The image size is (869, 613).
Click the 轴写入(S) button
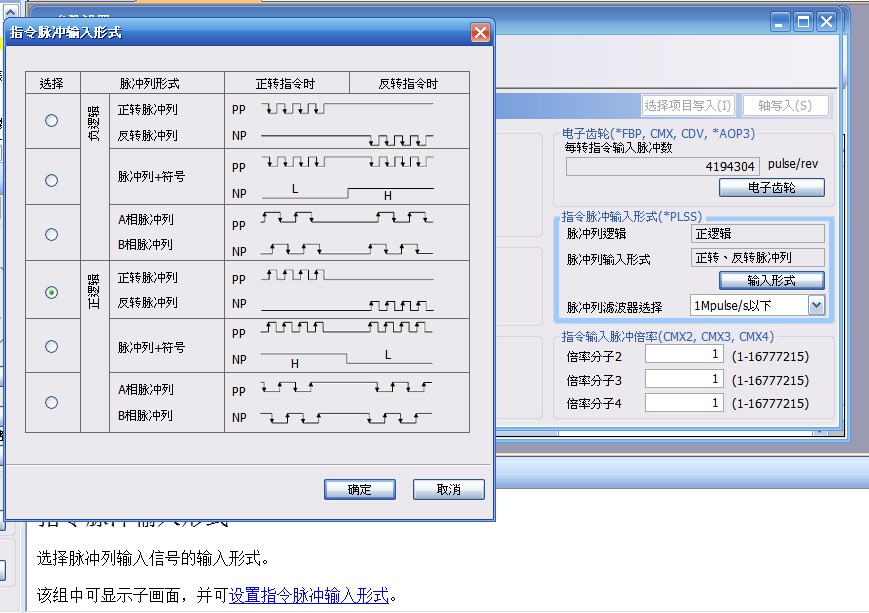click(786, 105)
